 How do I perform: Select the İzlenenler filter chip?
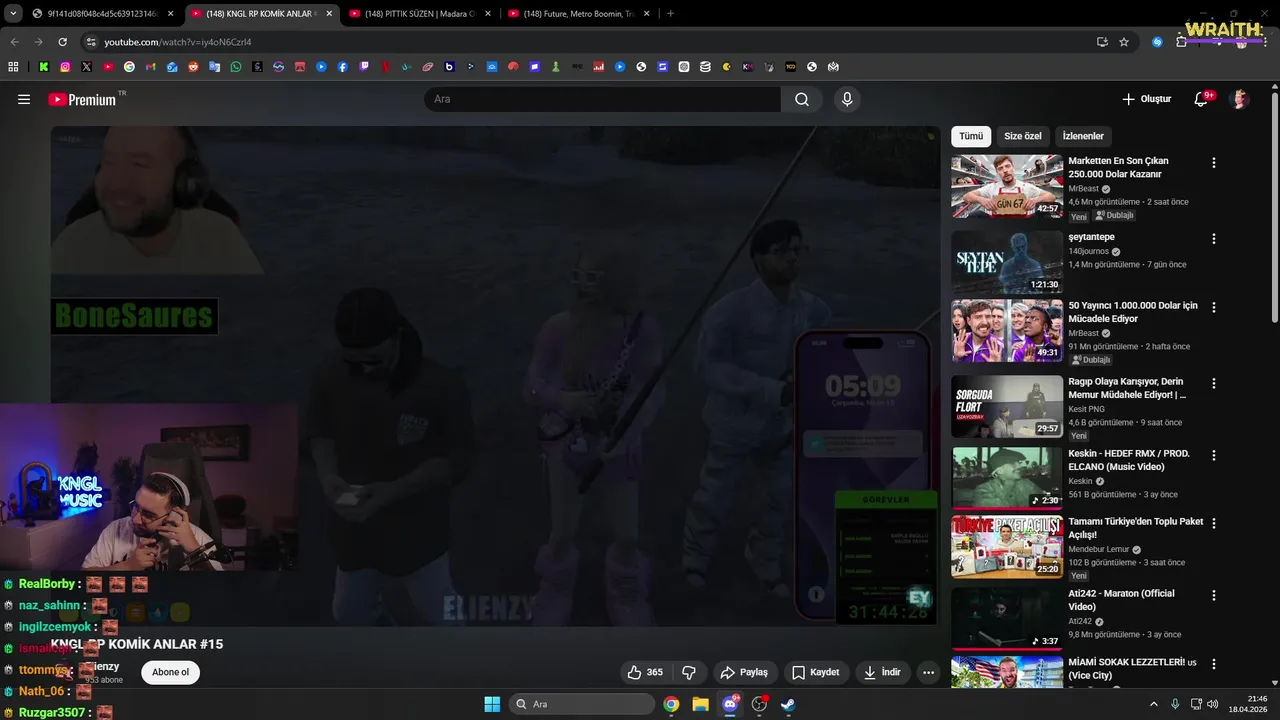1083,136
